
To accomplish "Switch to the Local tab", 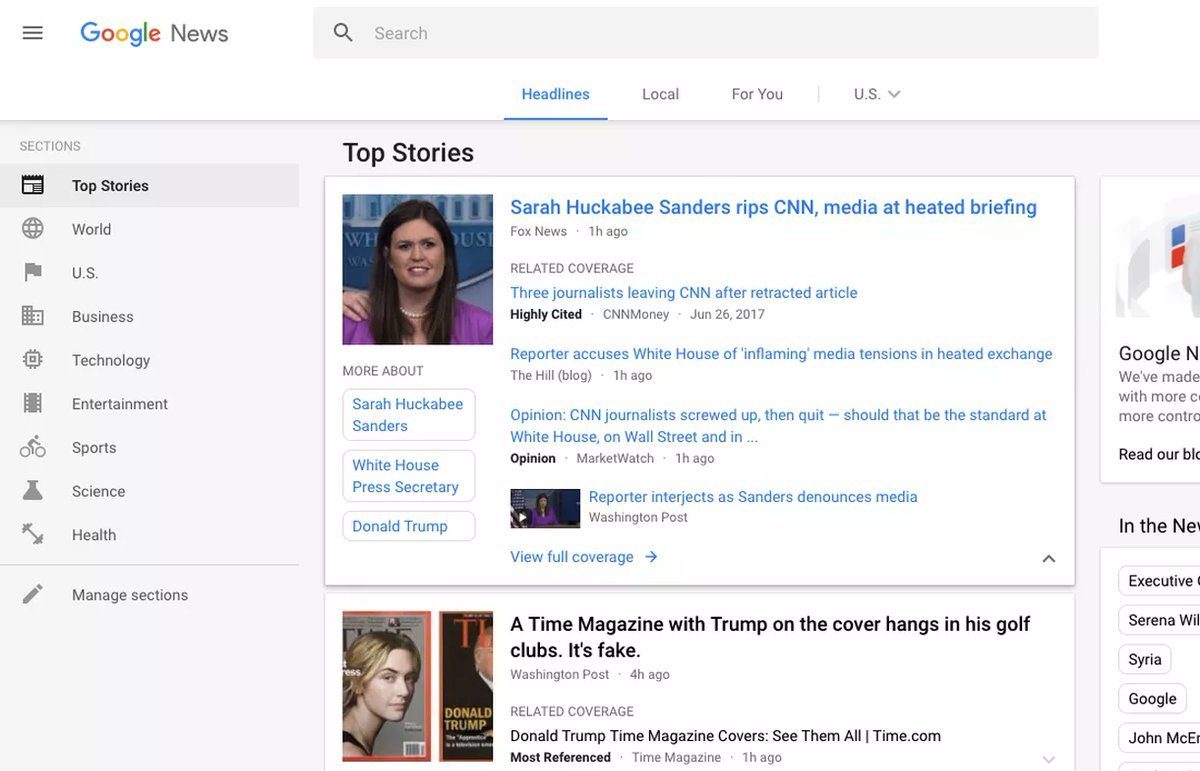I will [660, 94].
